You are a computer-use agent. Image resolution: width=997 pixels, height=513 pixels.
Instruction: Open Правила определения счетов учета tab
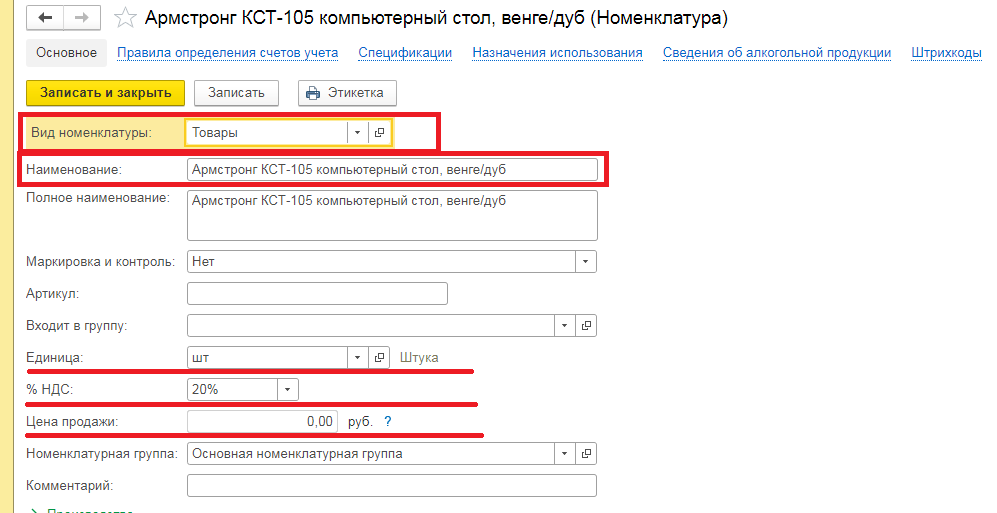click(x=228, y=53)
